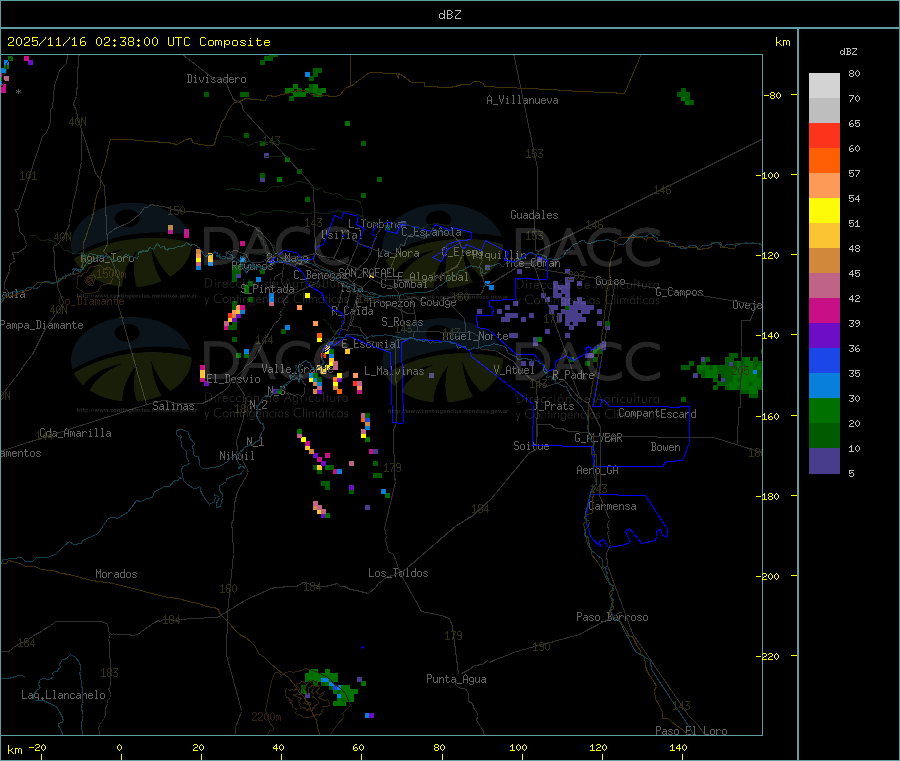Click the red 60-65 dBZ legend swatch

click(824, 135)
